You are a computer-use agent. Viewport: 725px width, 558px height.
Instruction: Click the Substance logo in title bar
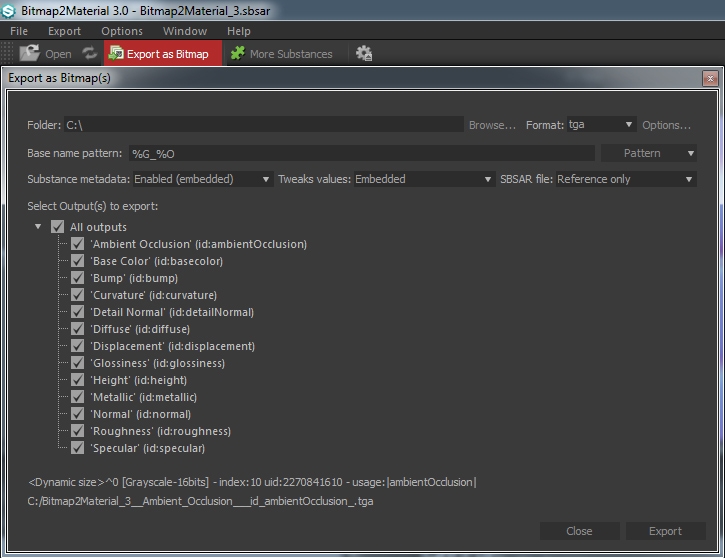[x=8, y=11]
